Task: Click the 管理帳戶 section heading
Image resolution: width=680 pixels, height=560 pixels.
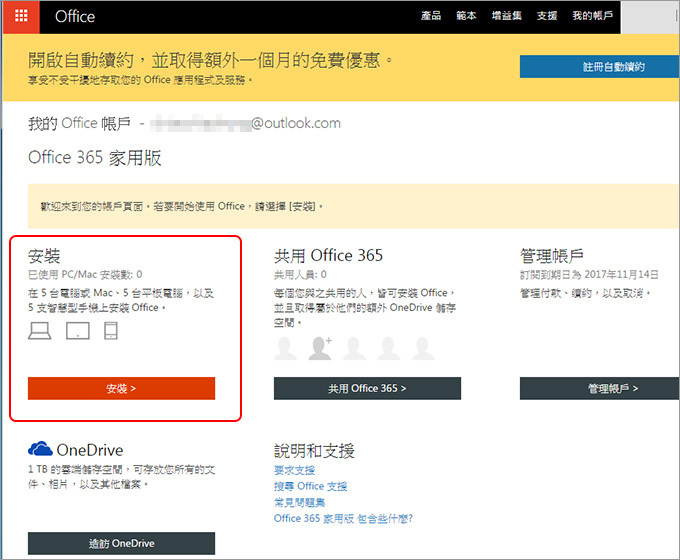Action: [x=552, y=256]
